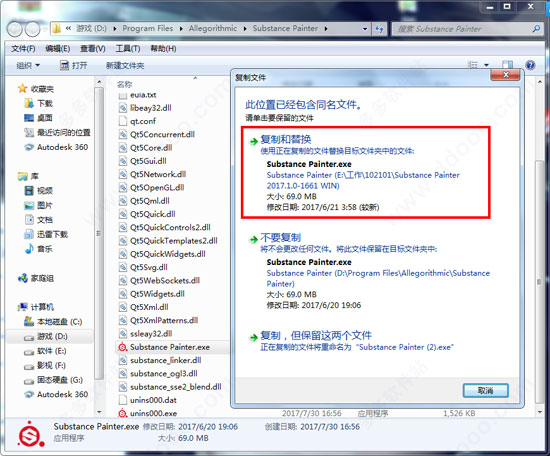Select the Qt5Core.dll file
Screen dimensions: 550x456
146,148
